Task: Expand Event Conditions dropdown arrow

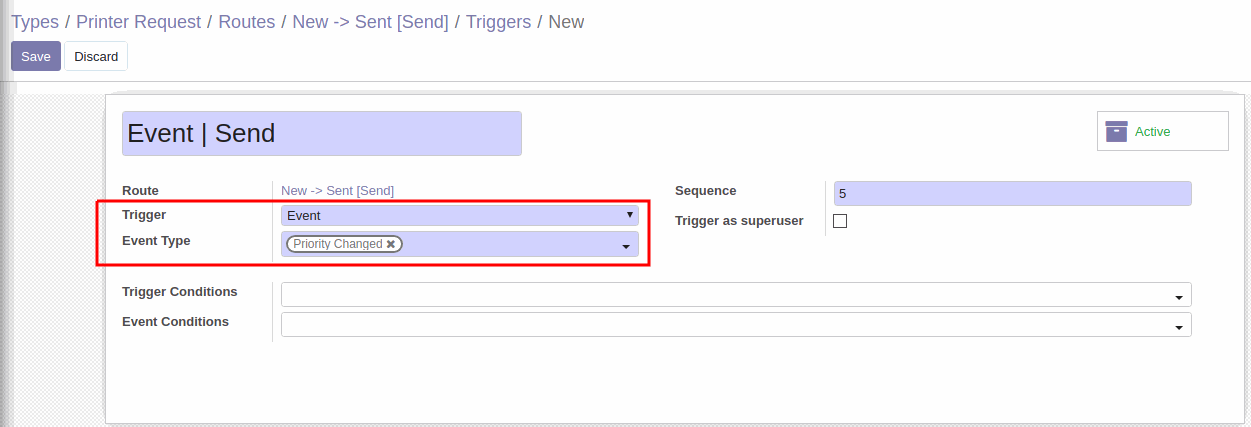Action: coord(1179,327)
